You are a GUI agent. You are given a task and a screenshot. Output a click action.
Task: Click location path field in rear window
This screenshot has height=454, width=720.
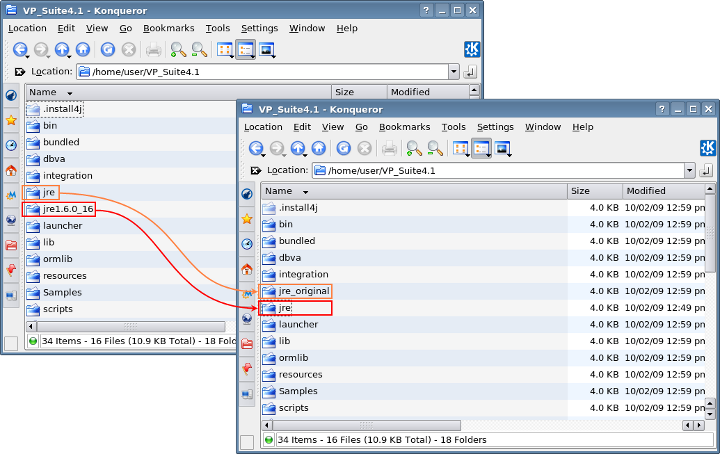pyautogui.click(x=263, y=72)
